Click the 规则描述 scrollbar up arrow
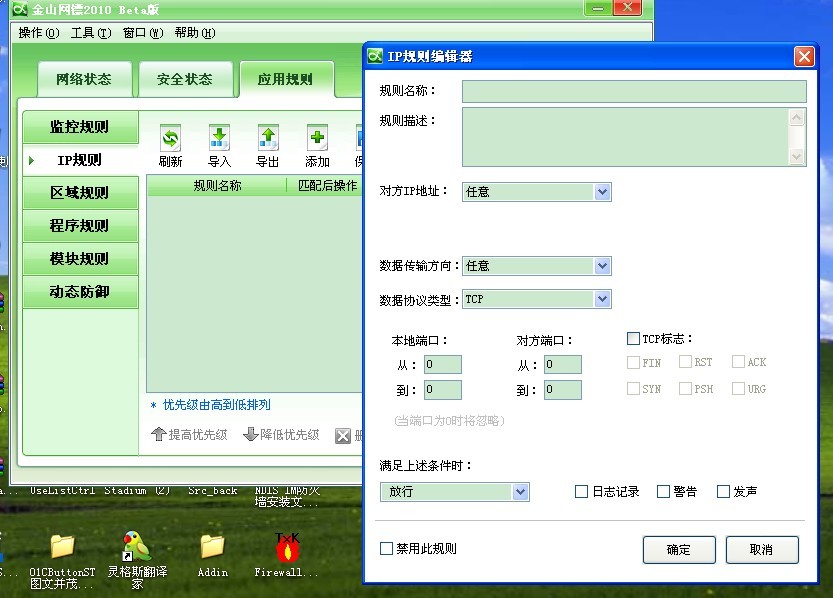Screen dimensions: 833x598 [x=796, y=117]
